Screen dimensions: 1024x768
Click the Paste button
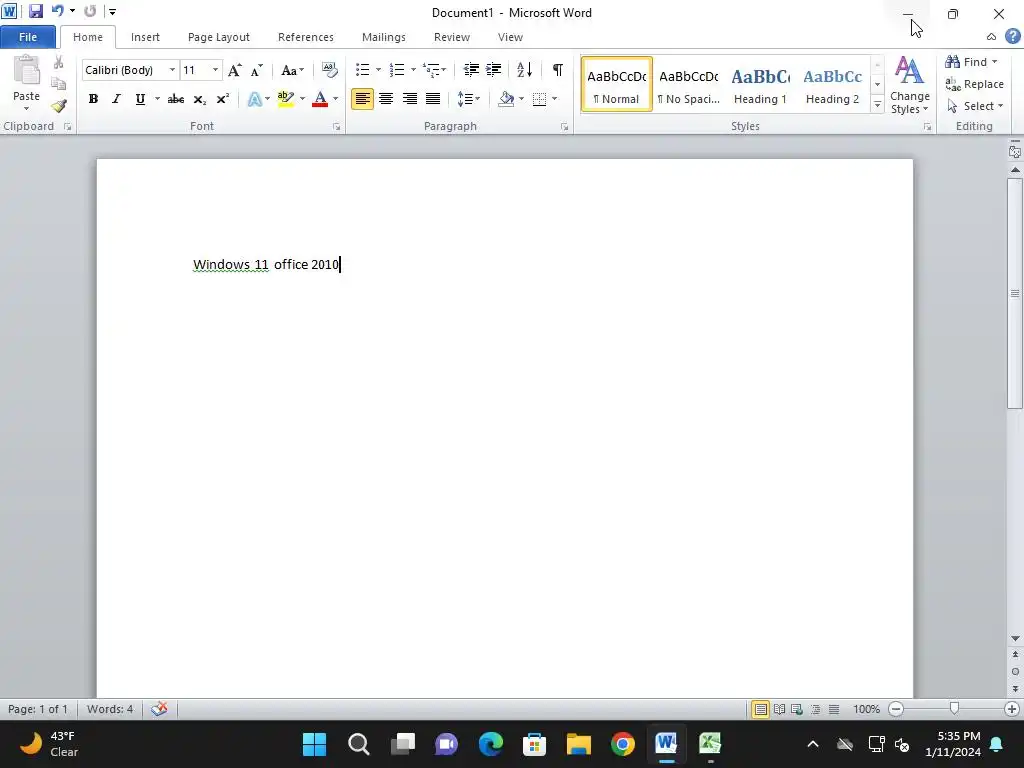pyautogui.click(x=27, y=80)
